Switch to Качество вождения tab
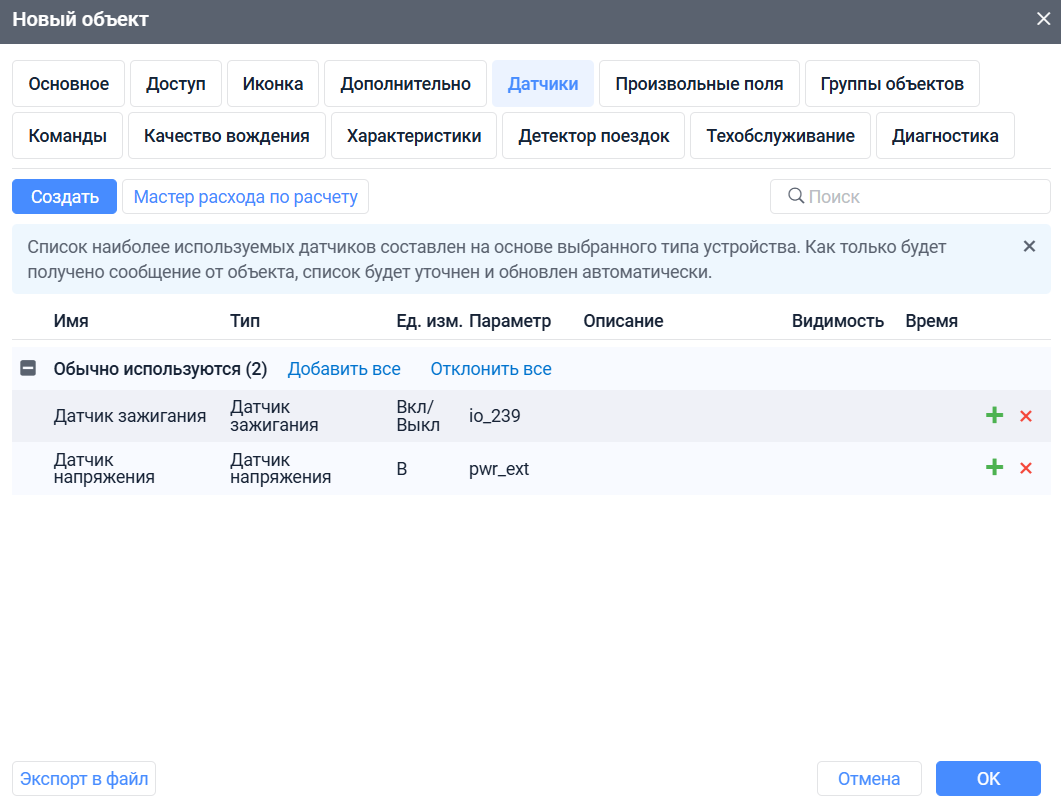Image resolution: width=1061 pixels, height=807 pixels. pyautogui.click(x=227, y=135)
